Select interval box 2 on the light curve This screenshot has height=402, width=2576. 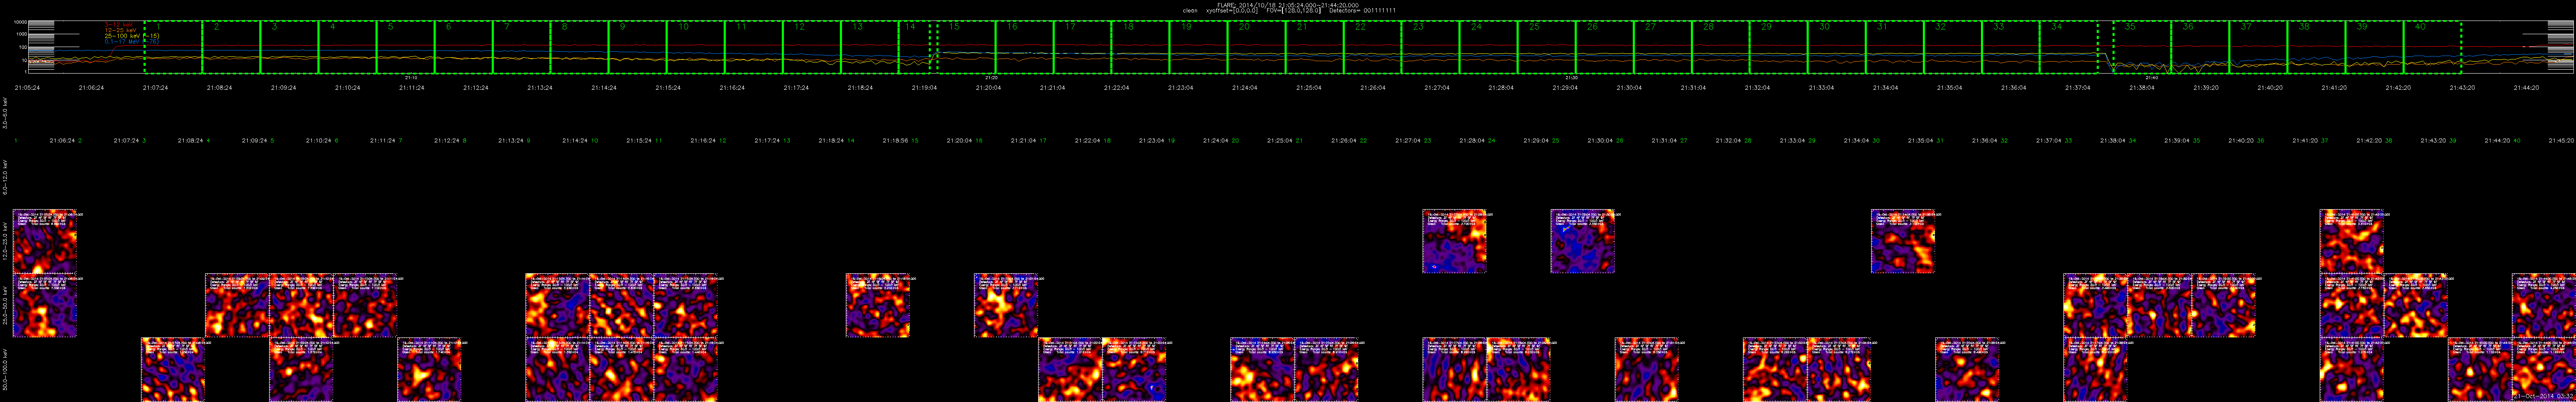(232, 47)
